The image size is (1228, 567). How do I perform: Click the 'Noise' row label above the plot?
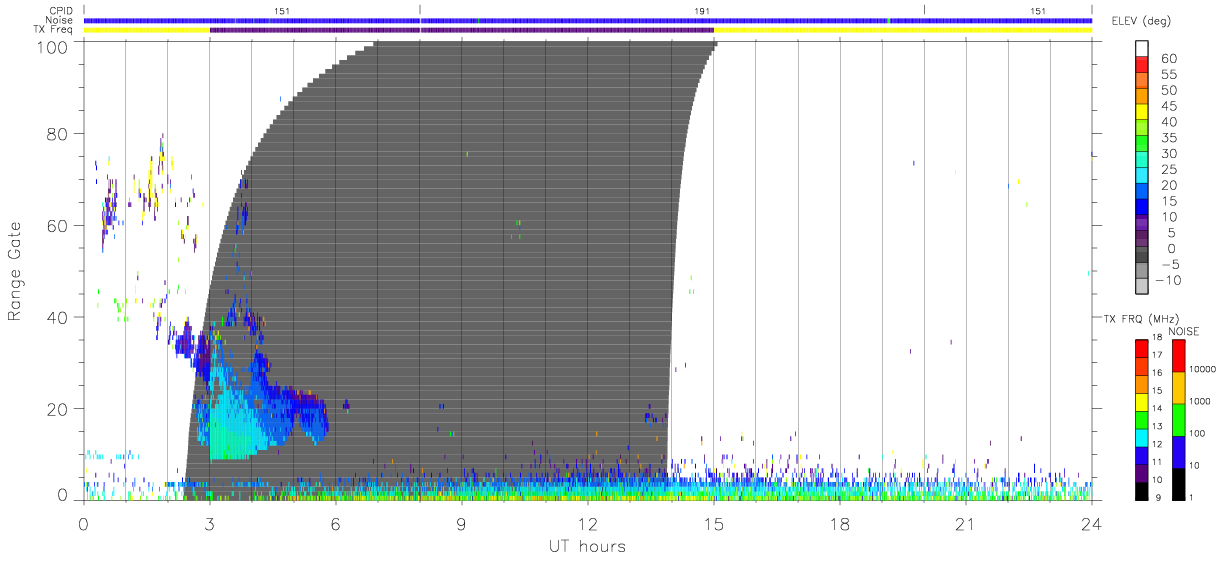[61, 20]
